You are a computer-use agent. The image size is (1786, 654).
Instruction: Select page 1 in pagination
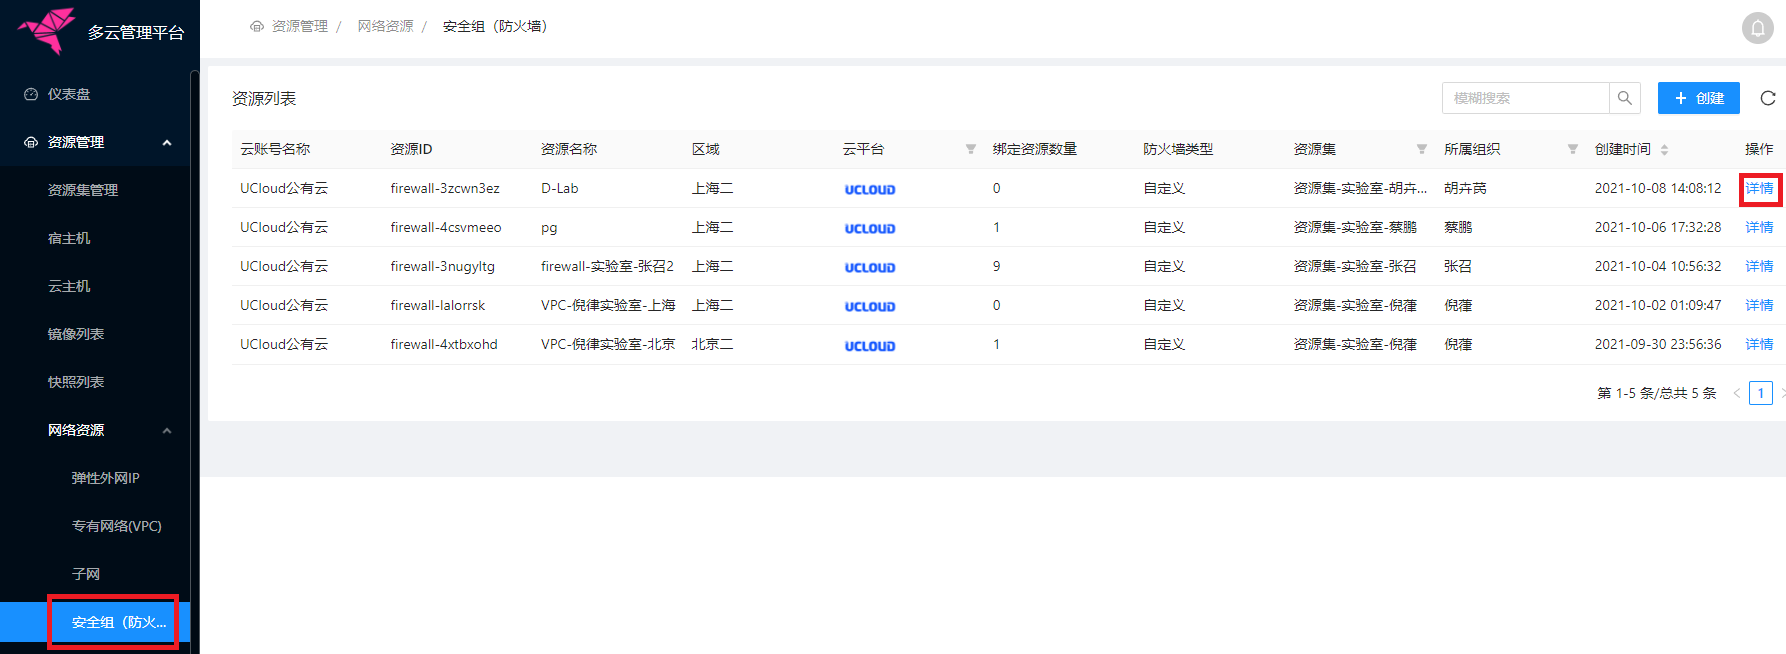coord(1761,393)
